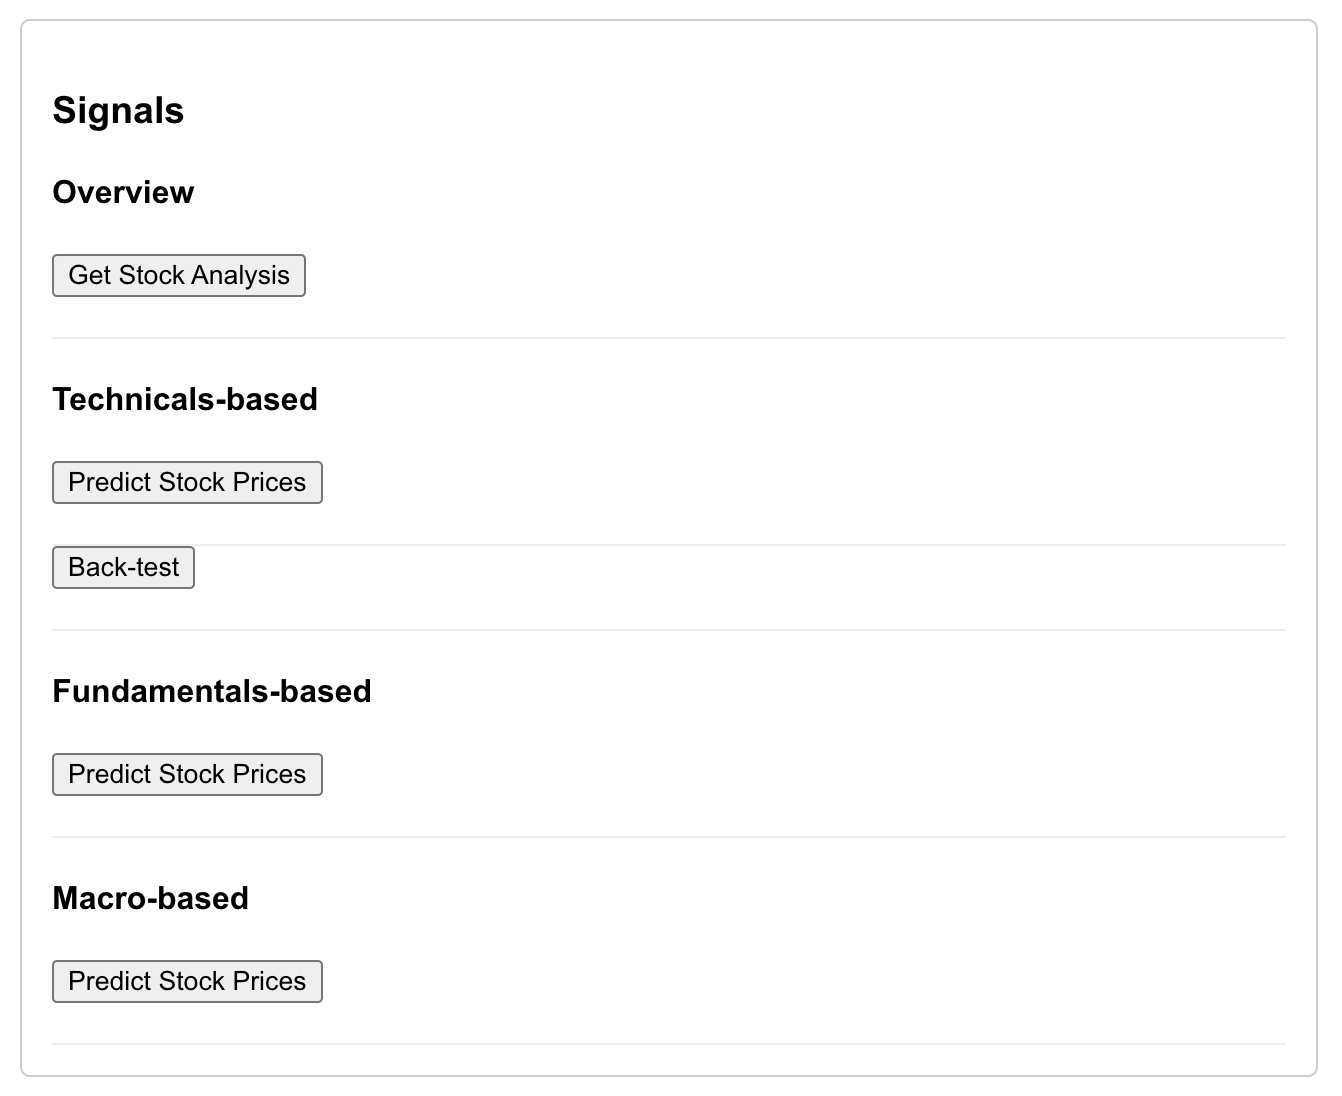Click the button directly below the Overview heading
1342x1096 pixels.
178,275
